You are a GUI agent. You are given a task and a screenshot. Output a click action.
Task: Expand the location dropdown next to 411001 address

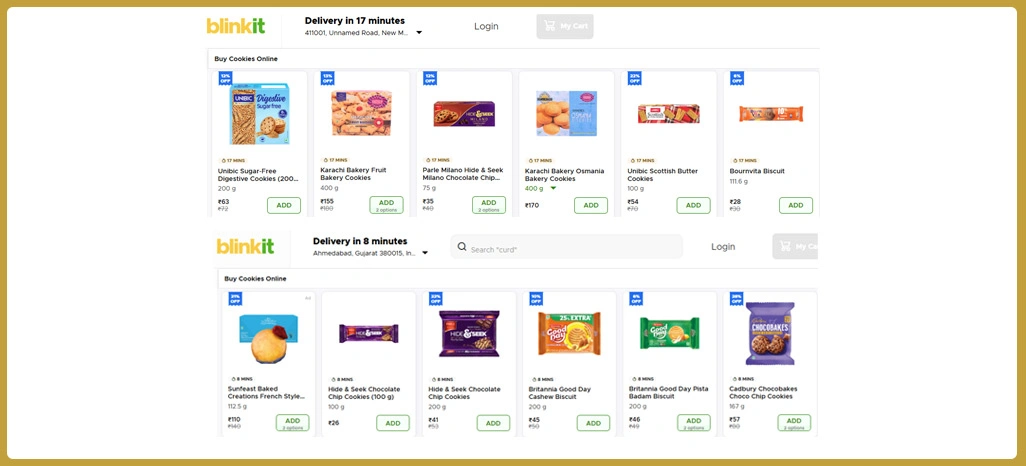click(x=419, y=32)
